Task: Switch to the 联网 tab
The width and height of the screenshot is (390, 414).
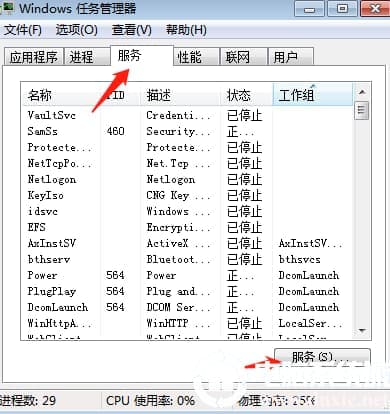Action: tap(244, 57)
